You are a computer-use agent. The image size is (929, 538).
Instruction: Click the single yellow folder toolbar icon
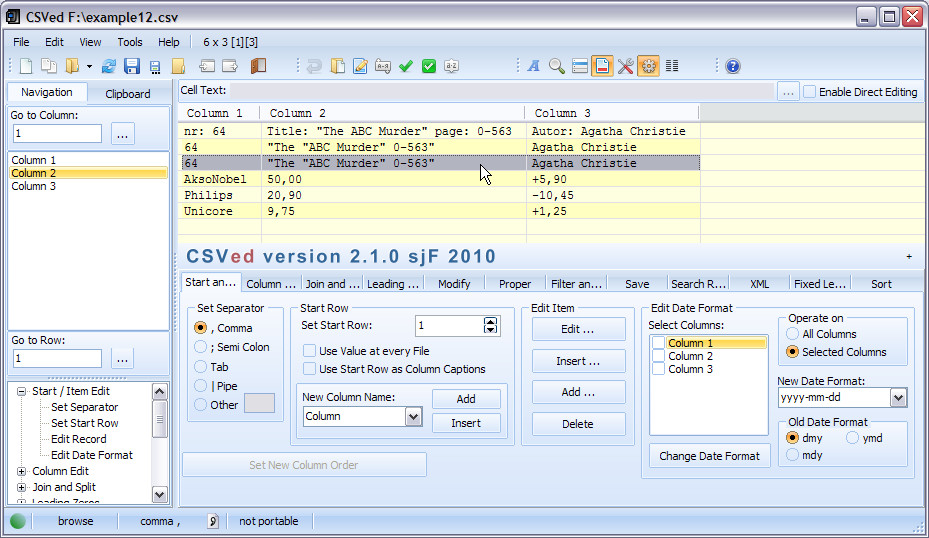tap(178, 66)
